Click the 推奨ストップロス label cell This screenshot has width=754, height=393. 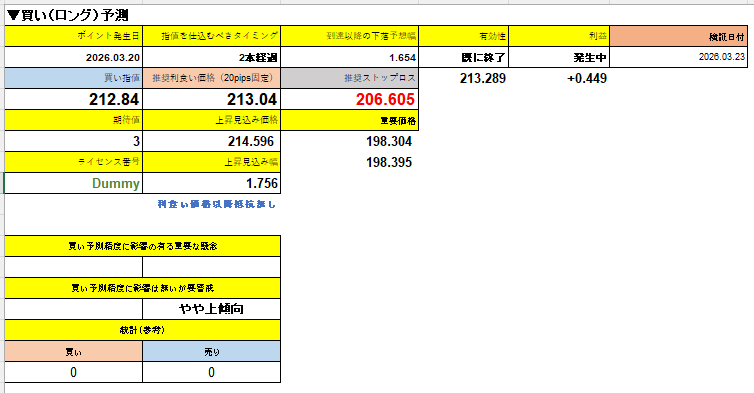pyautogui.click(x=350, y=78)
